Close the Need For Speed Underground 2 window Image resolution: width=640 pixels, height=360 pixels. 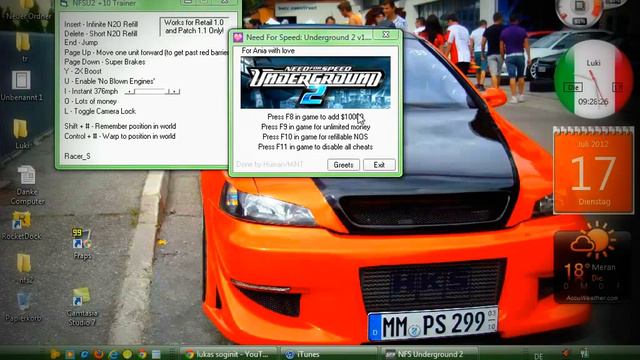pos(386,35)
